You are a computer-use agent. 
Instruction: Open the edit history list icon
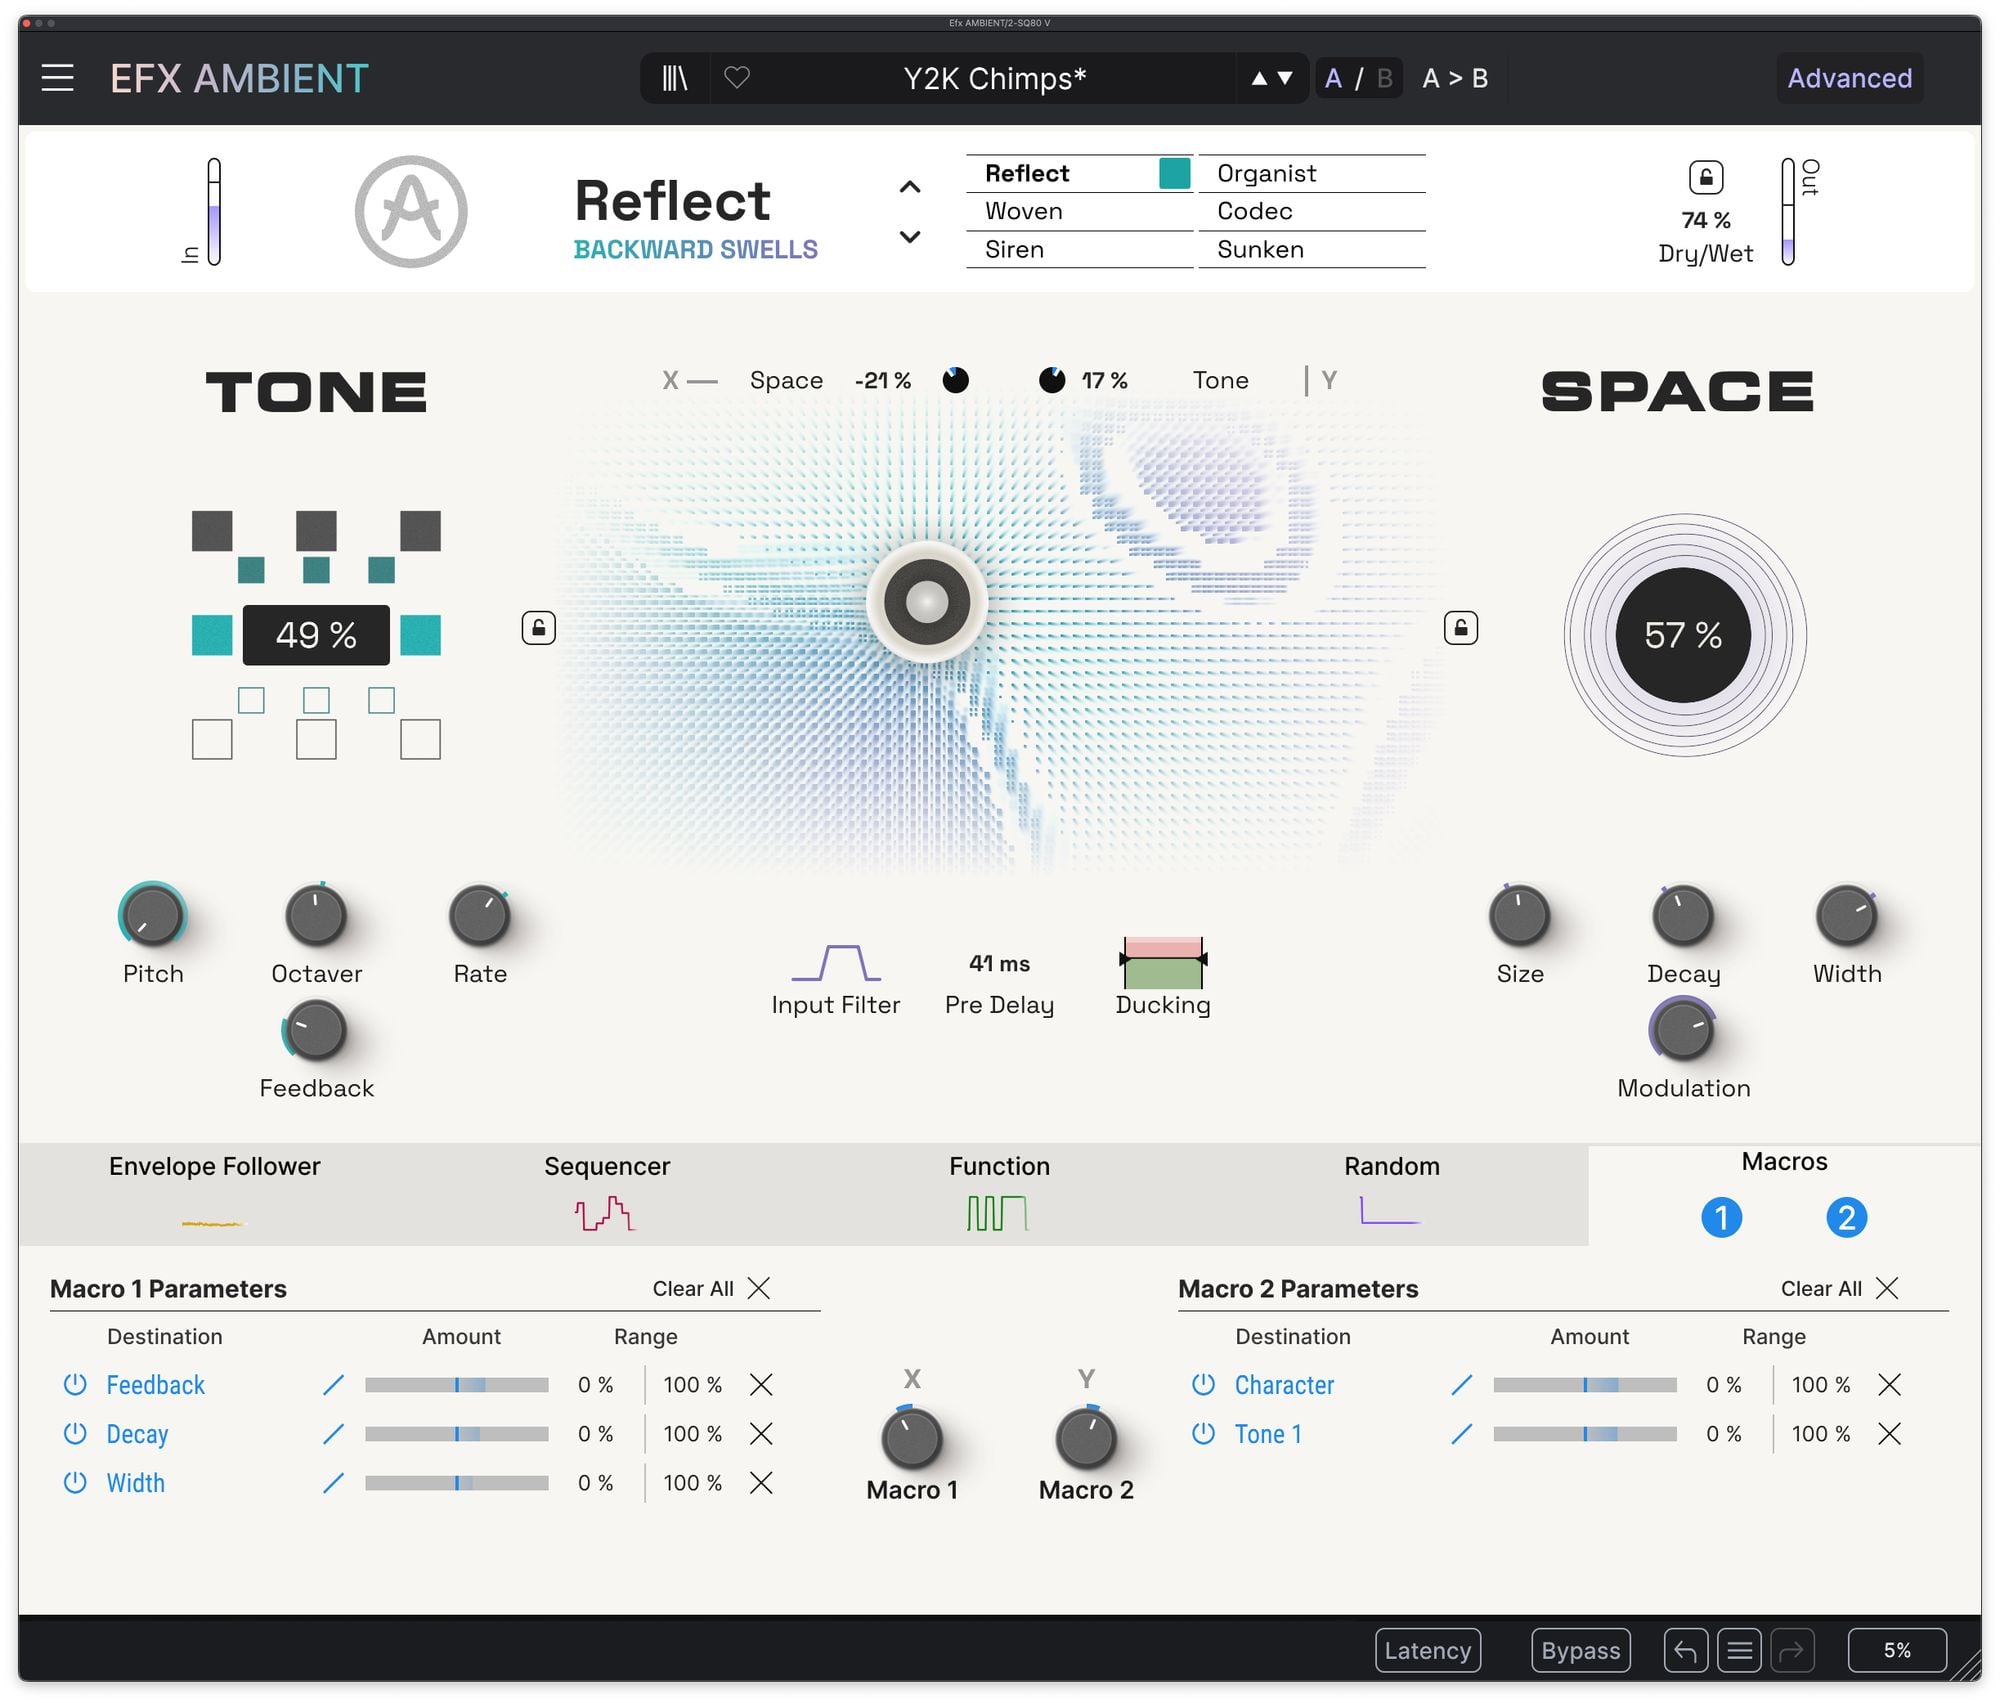tap(1739, 1651)
